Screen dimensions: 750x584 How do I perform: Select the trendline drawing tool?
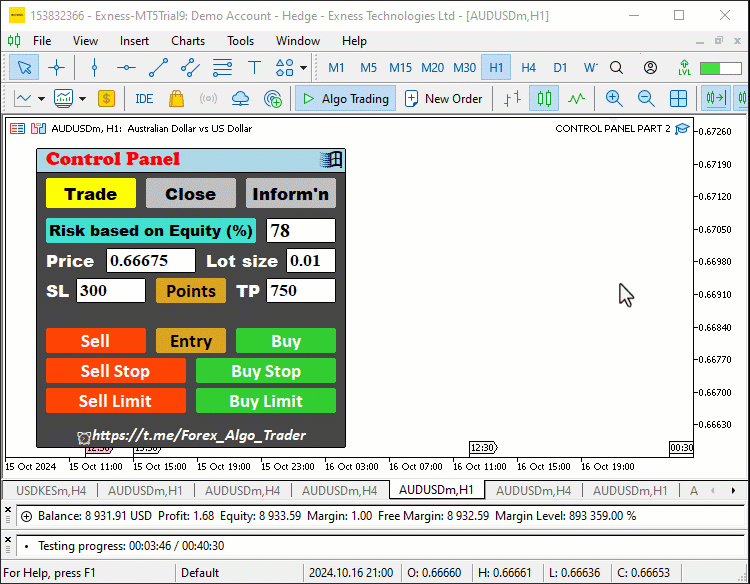pos(158,68)
